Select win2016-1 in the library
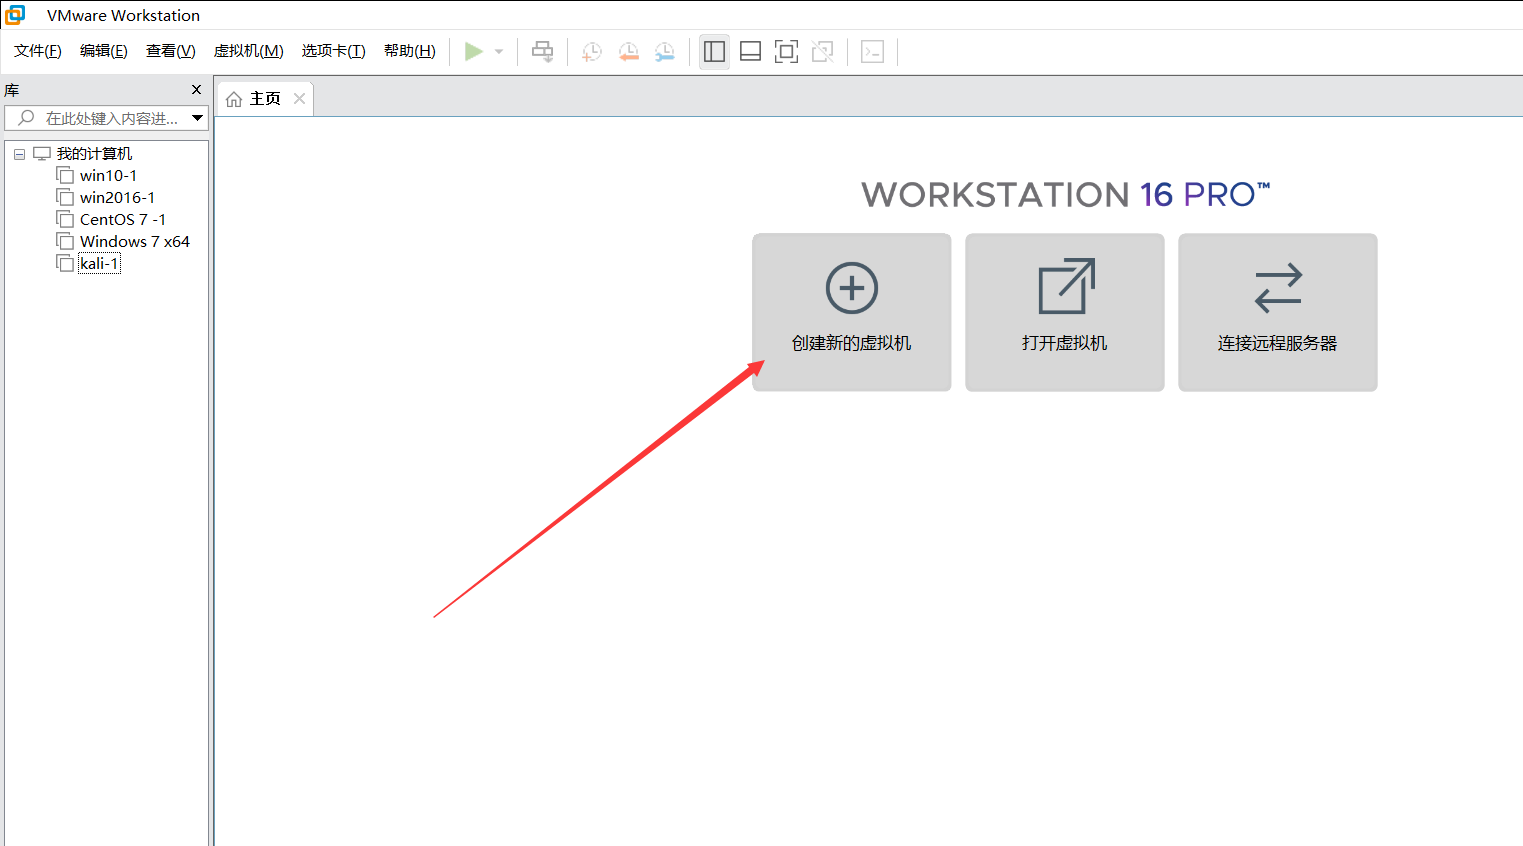Screen dimensions: 1523x846 pos(118,197)
